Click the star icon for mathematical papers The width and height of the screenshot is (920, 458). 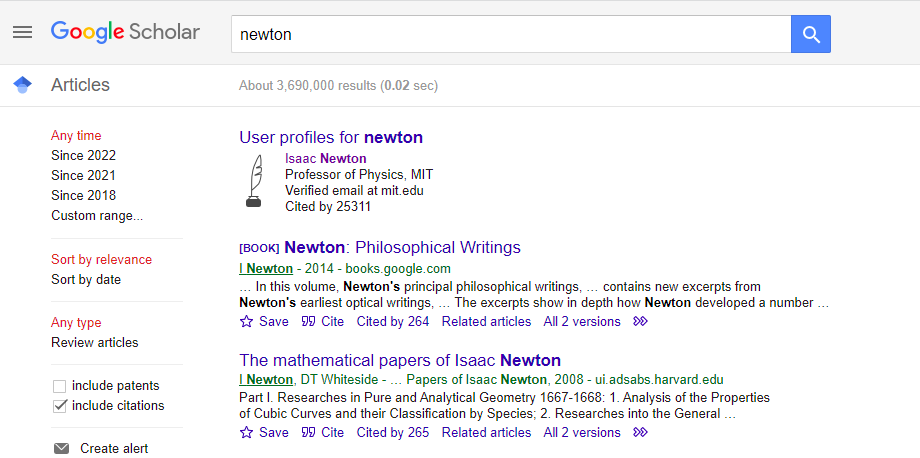coord(247,432)
